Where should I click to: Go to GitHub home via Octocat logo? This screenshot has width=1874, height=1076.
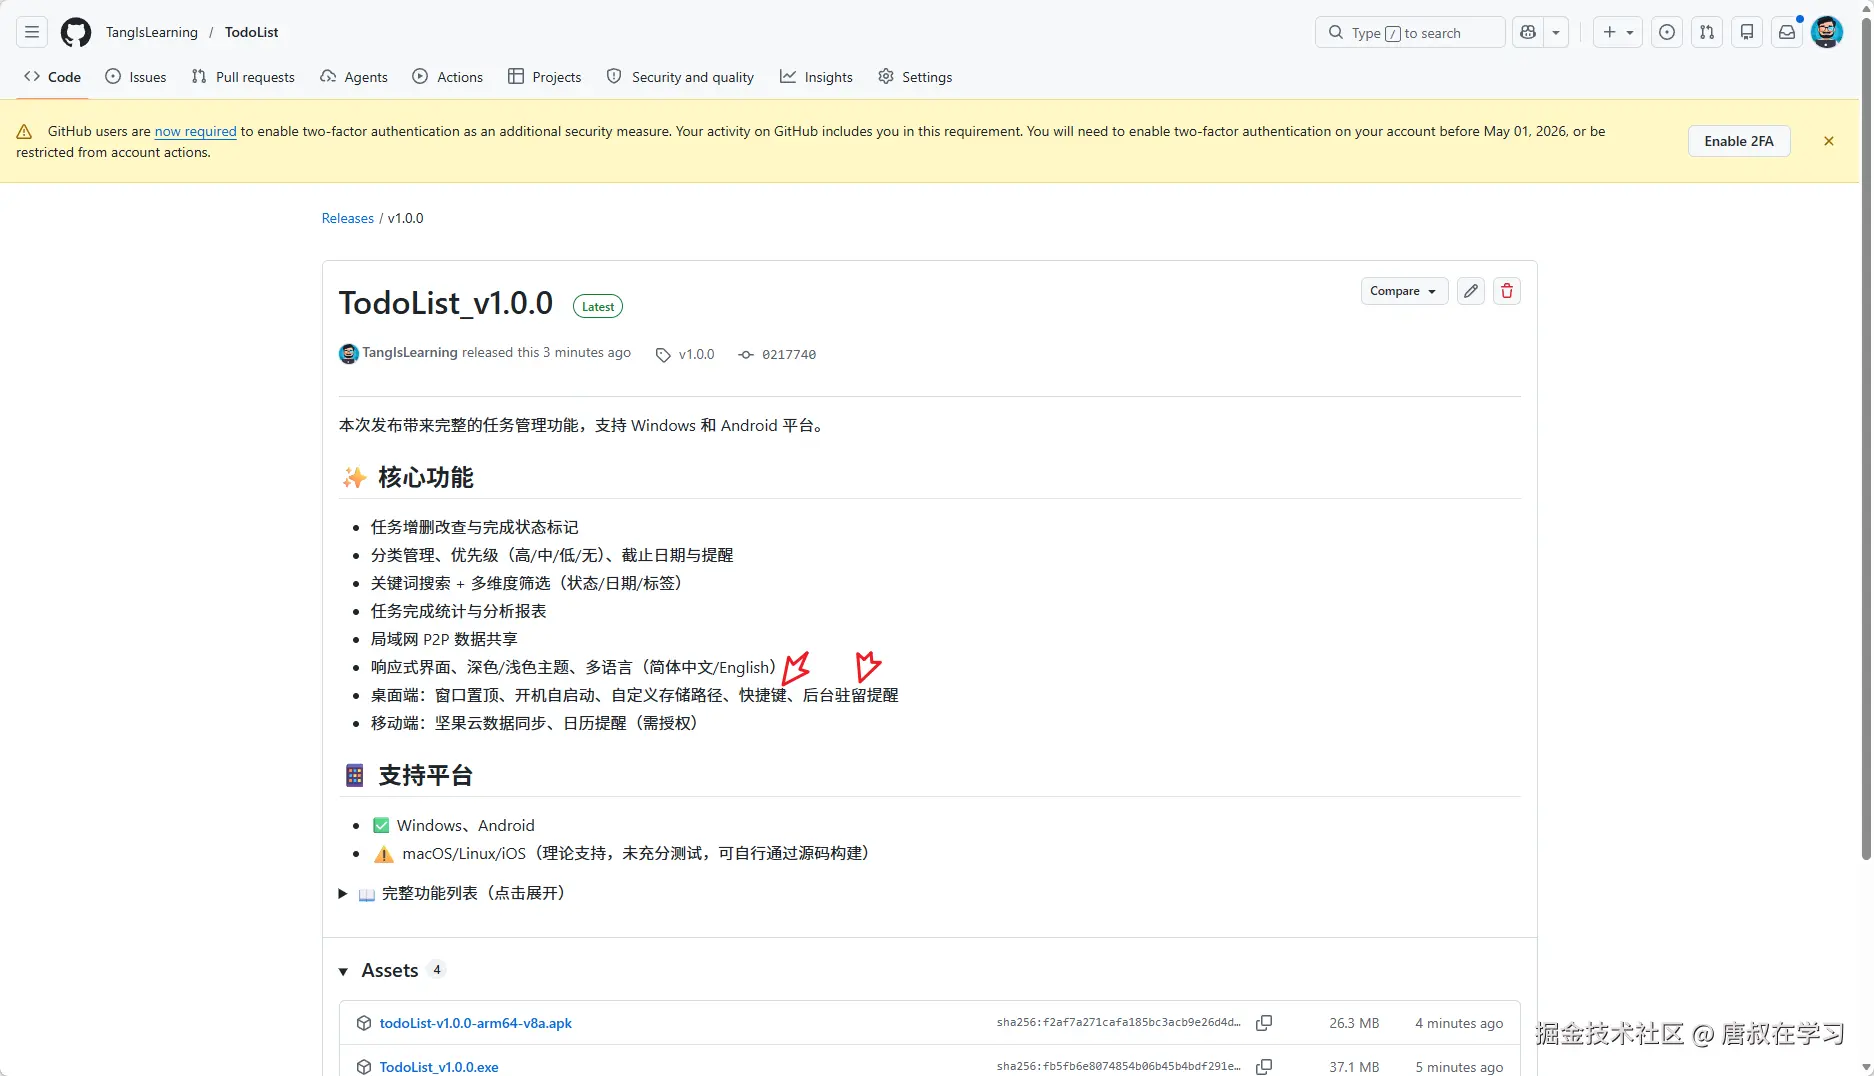point(76,32)
